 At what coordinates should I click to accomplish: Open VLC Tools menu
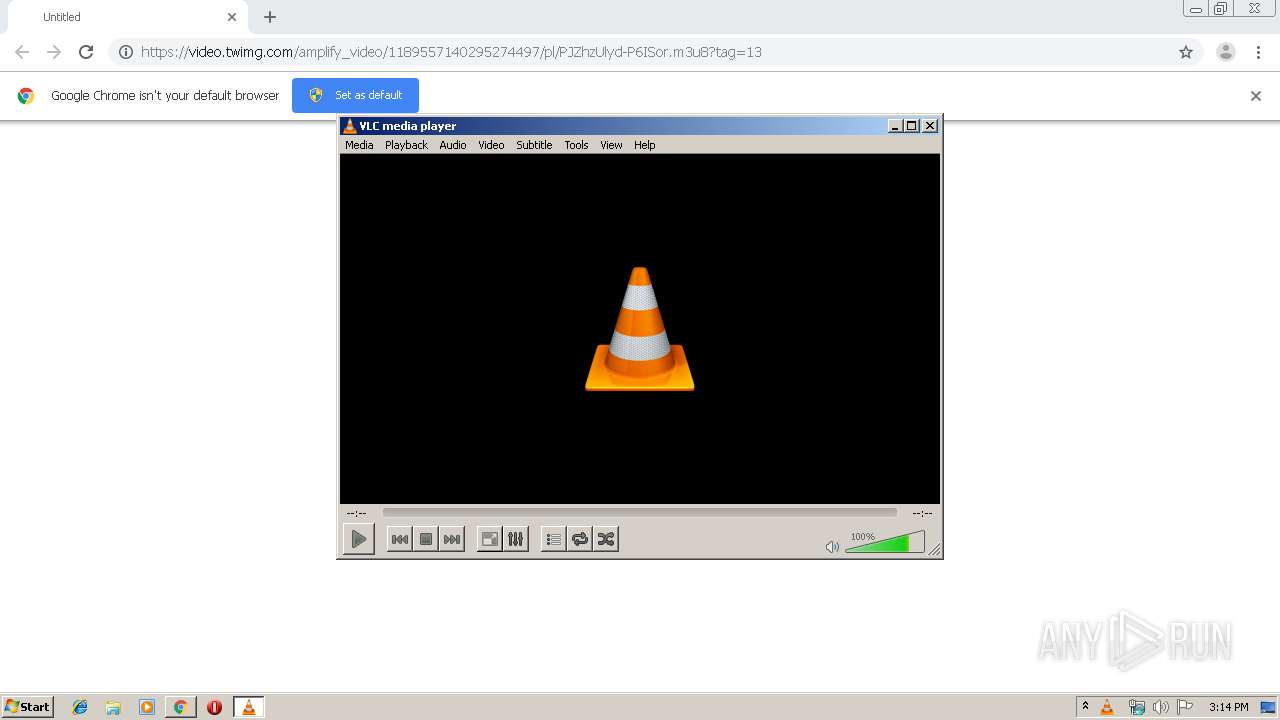click(576, 145)
